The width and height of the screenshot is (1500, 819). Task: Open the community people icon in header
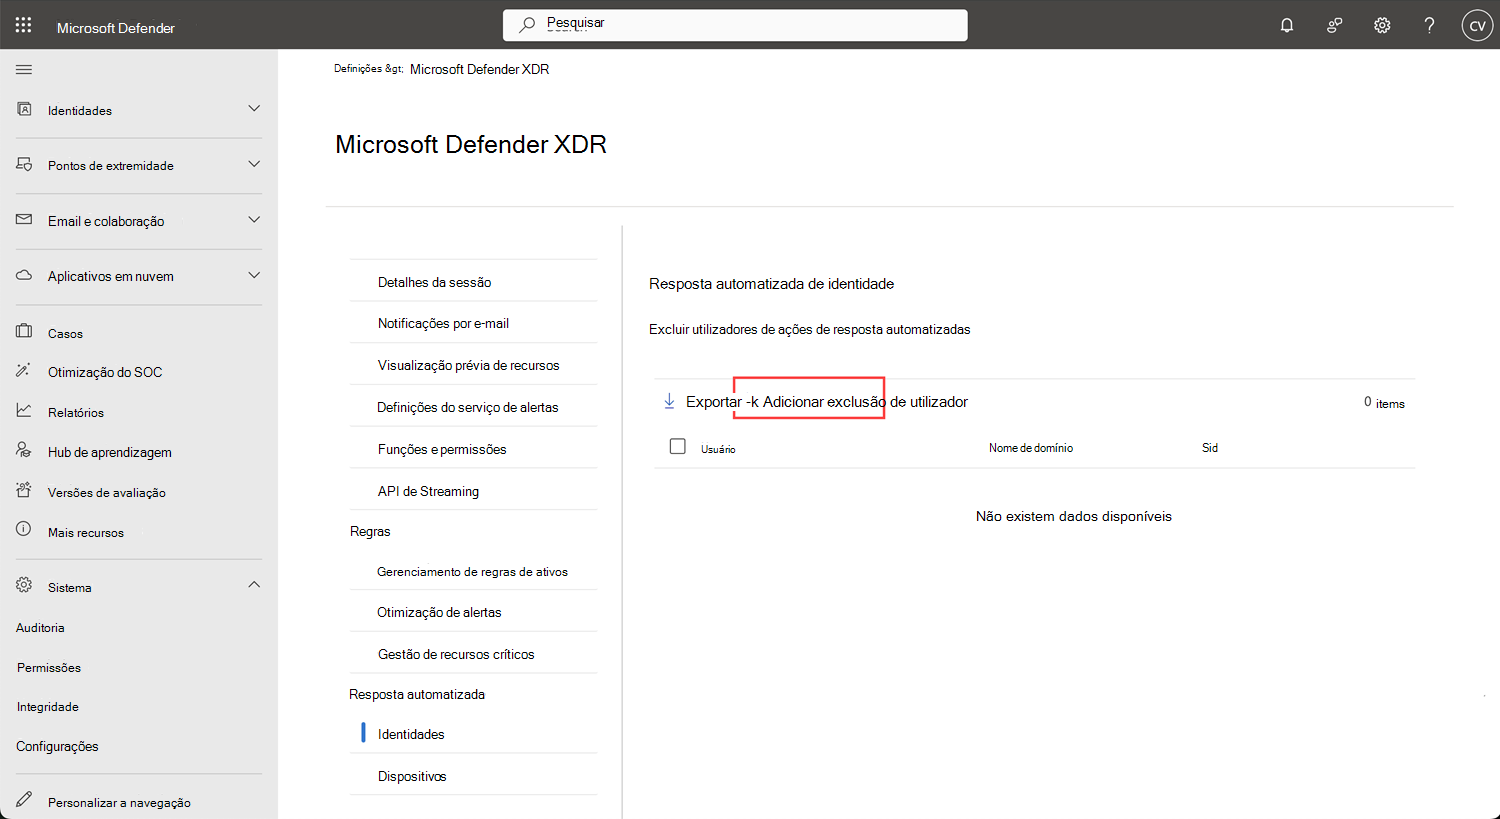click(1334, 25)
